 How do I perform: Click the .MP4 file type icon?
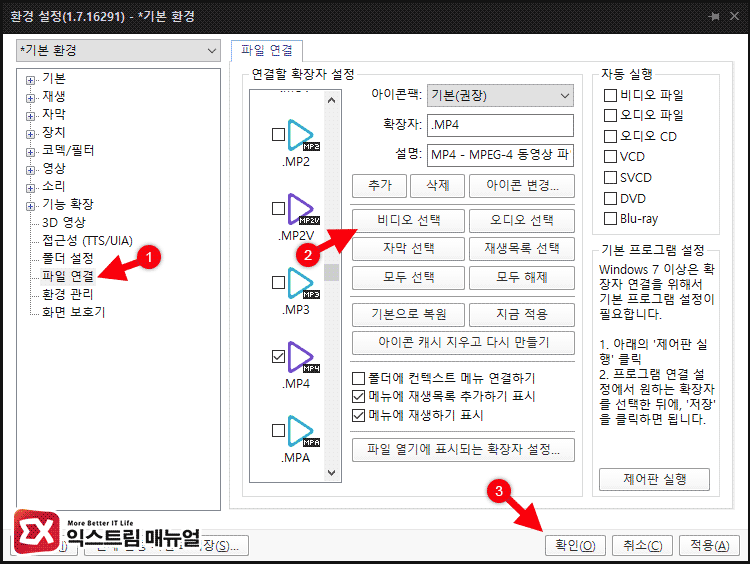[303, 357]
